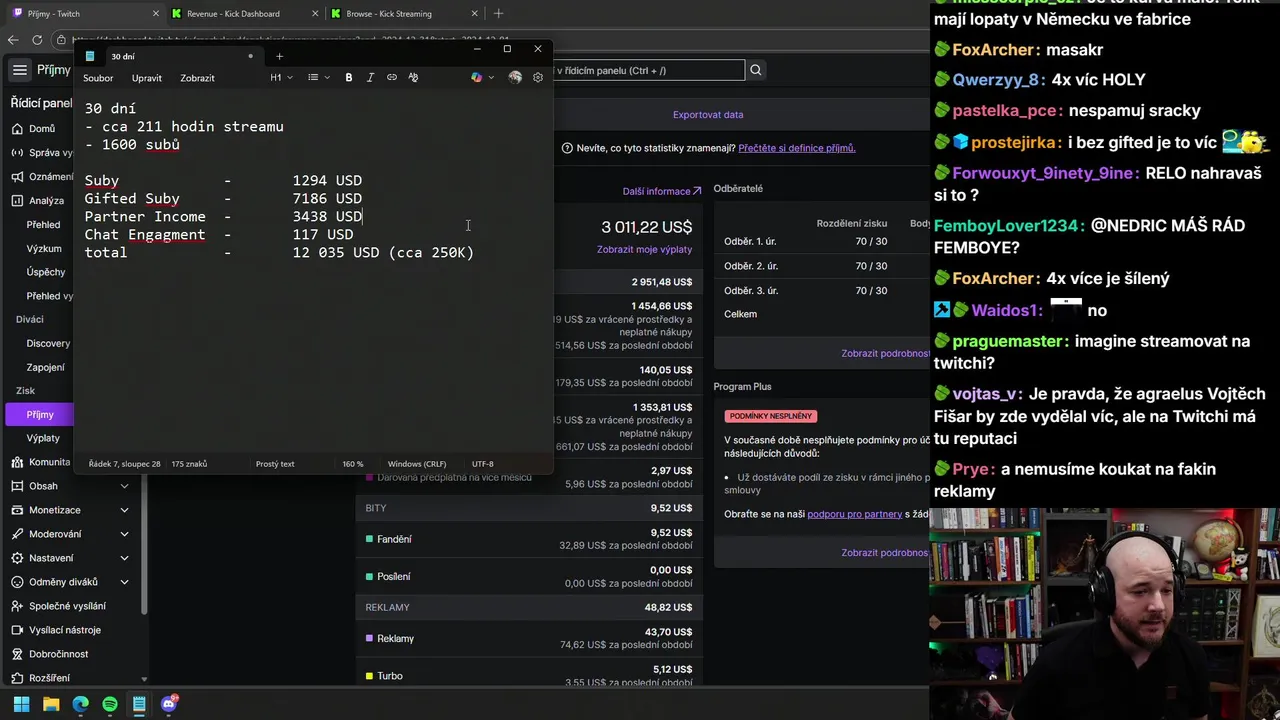Open the Notepad account avatar
Image resolution: width=1280 pixels, height=720 pixels.
point(515,77)
